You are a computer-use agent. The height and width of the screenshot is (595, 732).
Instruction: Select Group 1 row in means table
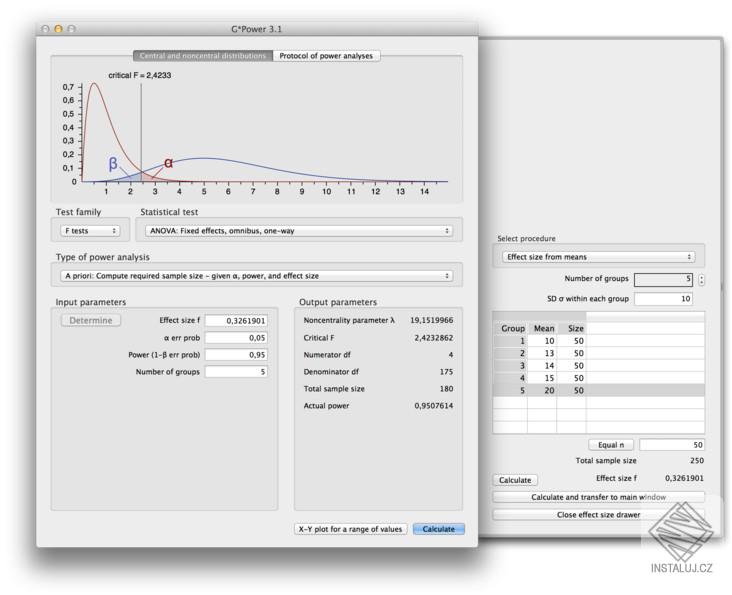[x=598, y=341]
